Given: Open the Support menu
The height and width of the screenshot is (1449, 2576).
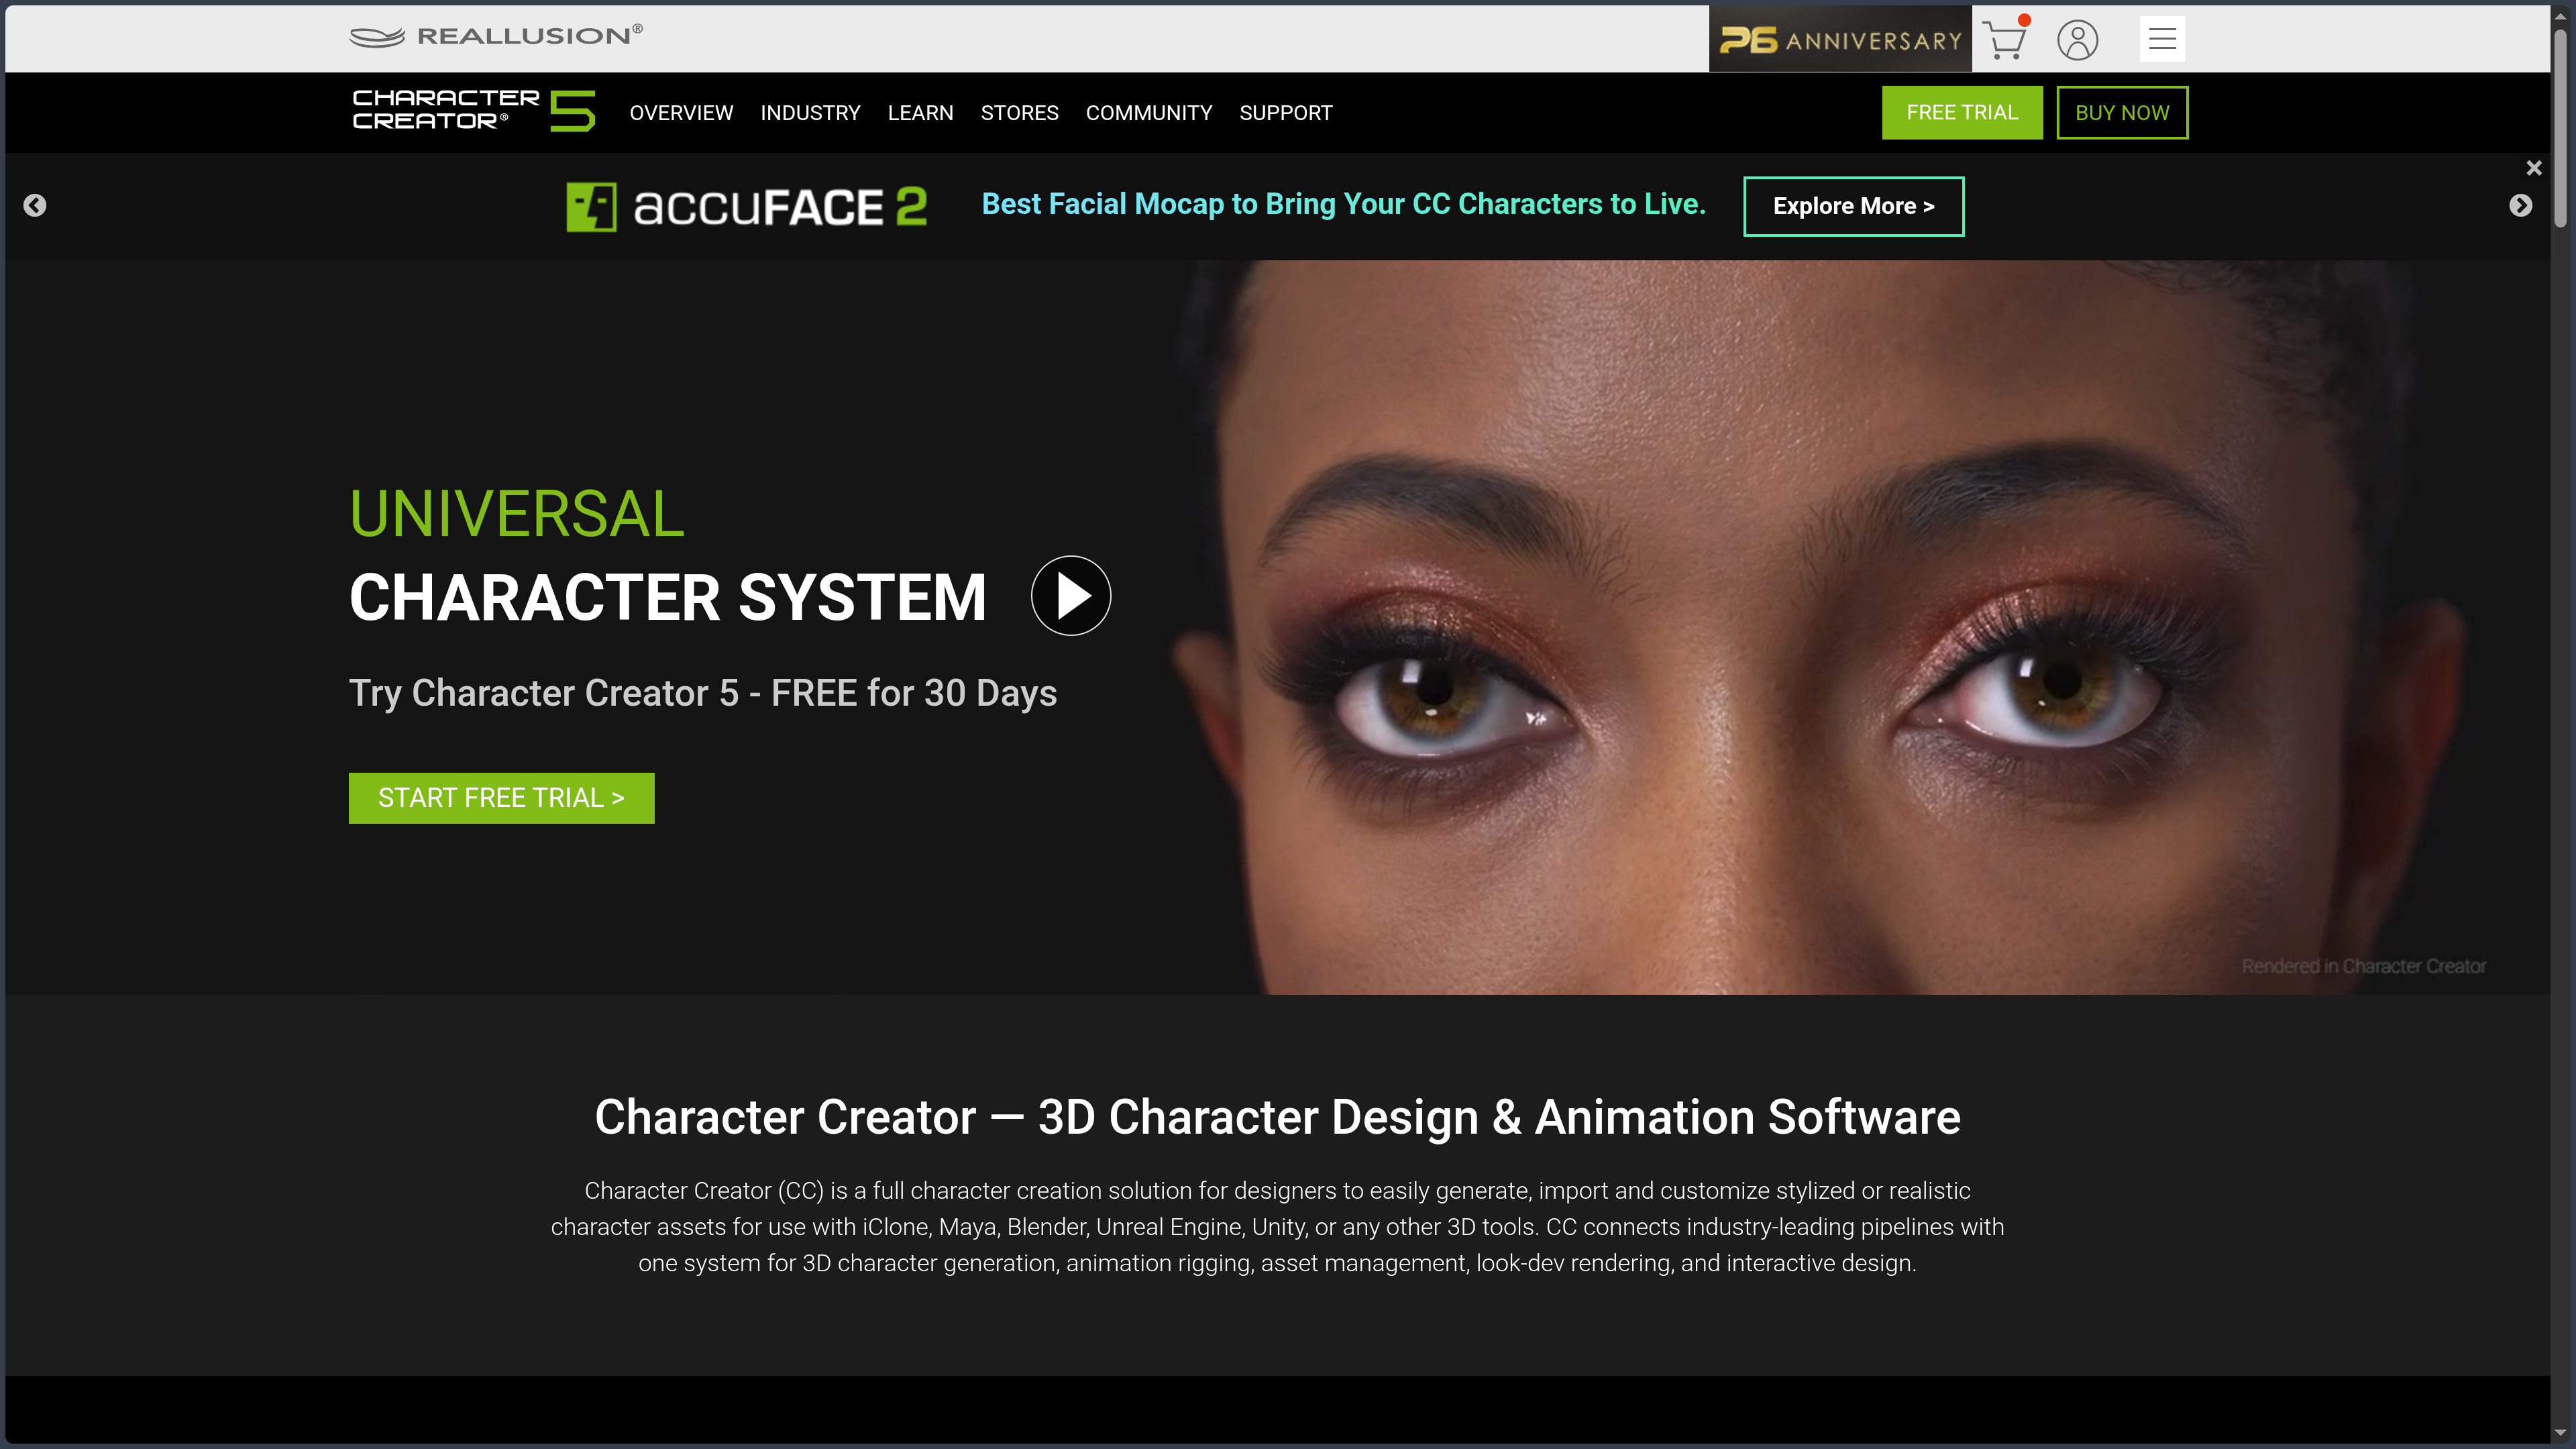Looking at the screenshot, I should [x=1286, y=113].
